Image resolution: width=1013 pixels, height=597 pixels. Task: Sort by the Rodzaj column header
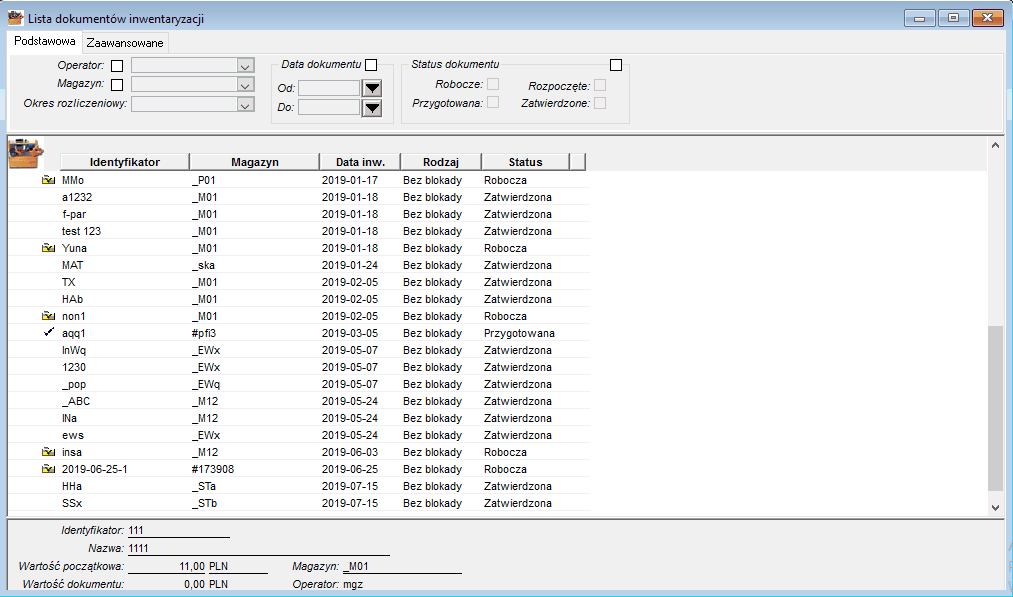441,162
